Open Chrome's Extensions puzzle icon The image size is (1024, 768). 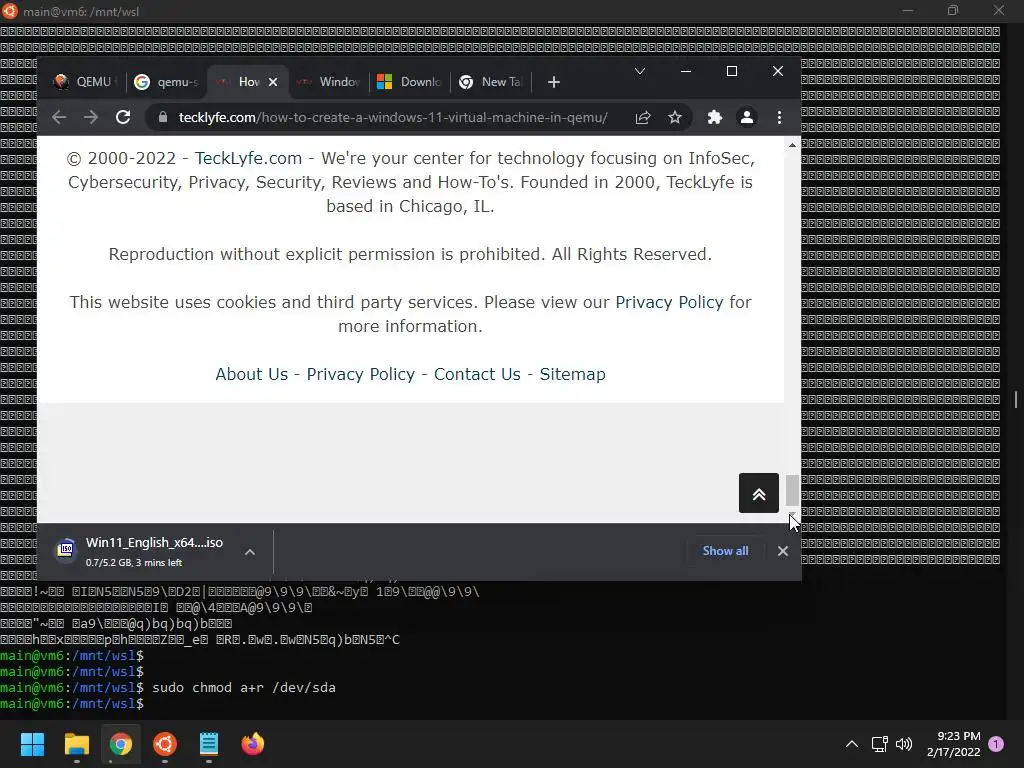714,118
